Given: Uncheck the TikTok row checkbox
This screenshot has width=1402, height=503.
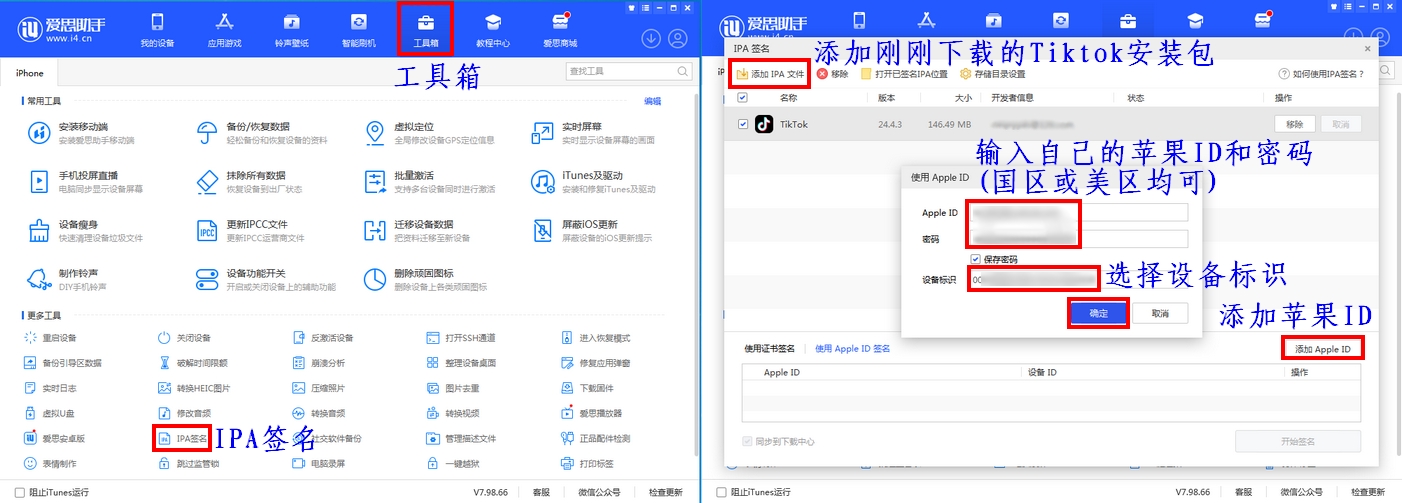Looking at the screenshot, I should [741, 124].
